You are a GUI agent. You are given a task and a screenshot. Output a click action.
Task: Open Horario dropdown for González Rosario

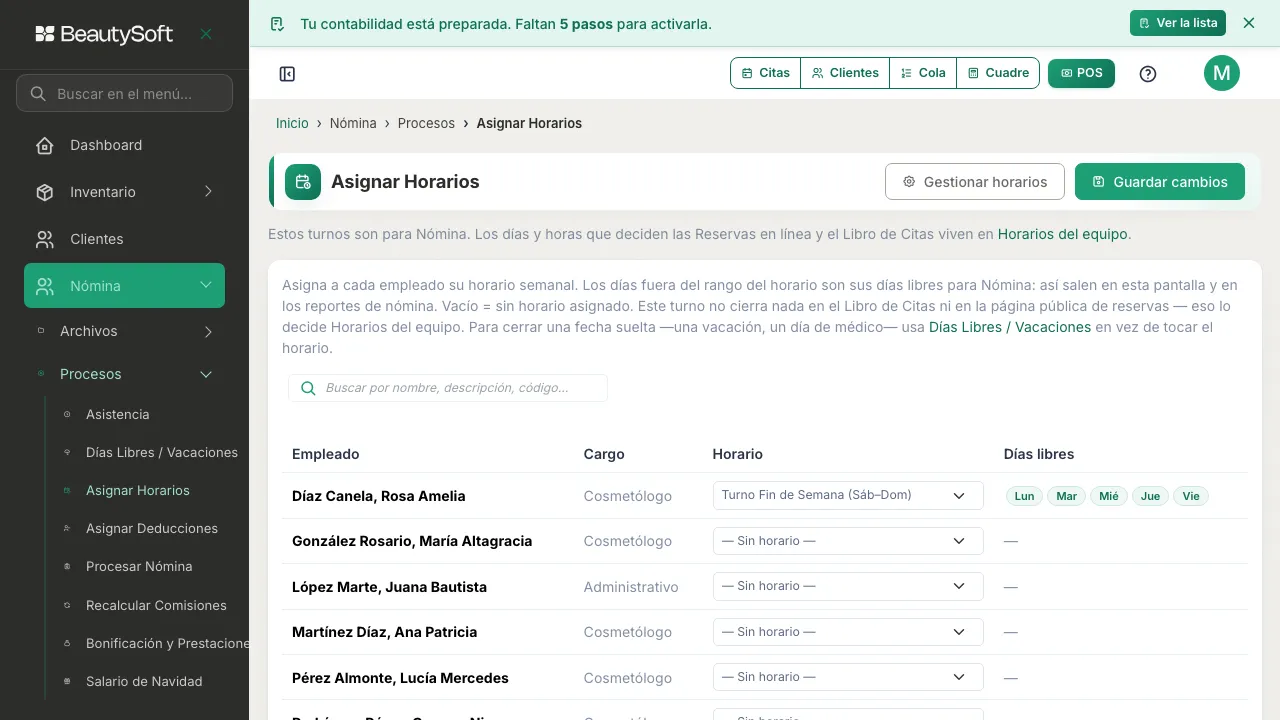pyautogui.click(x=848, y=541)
